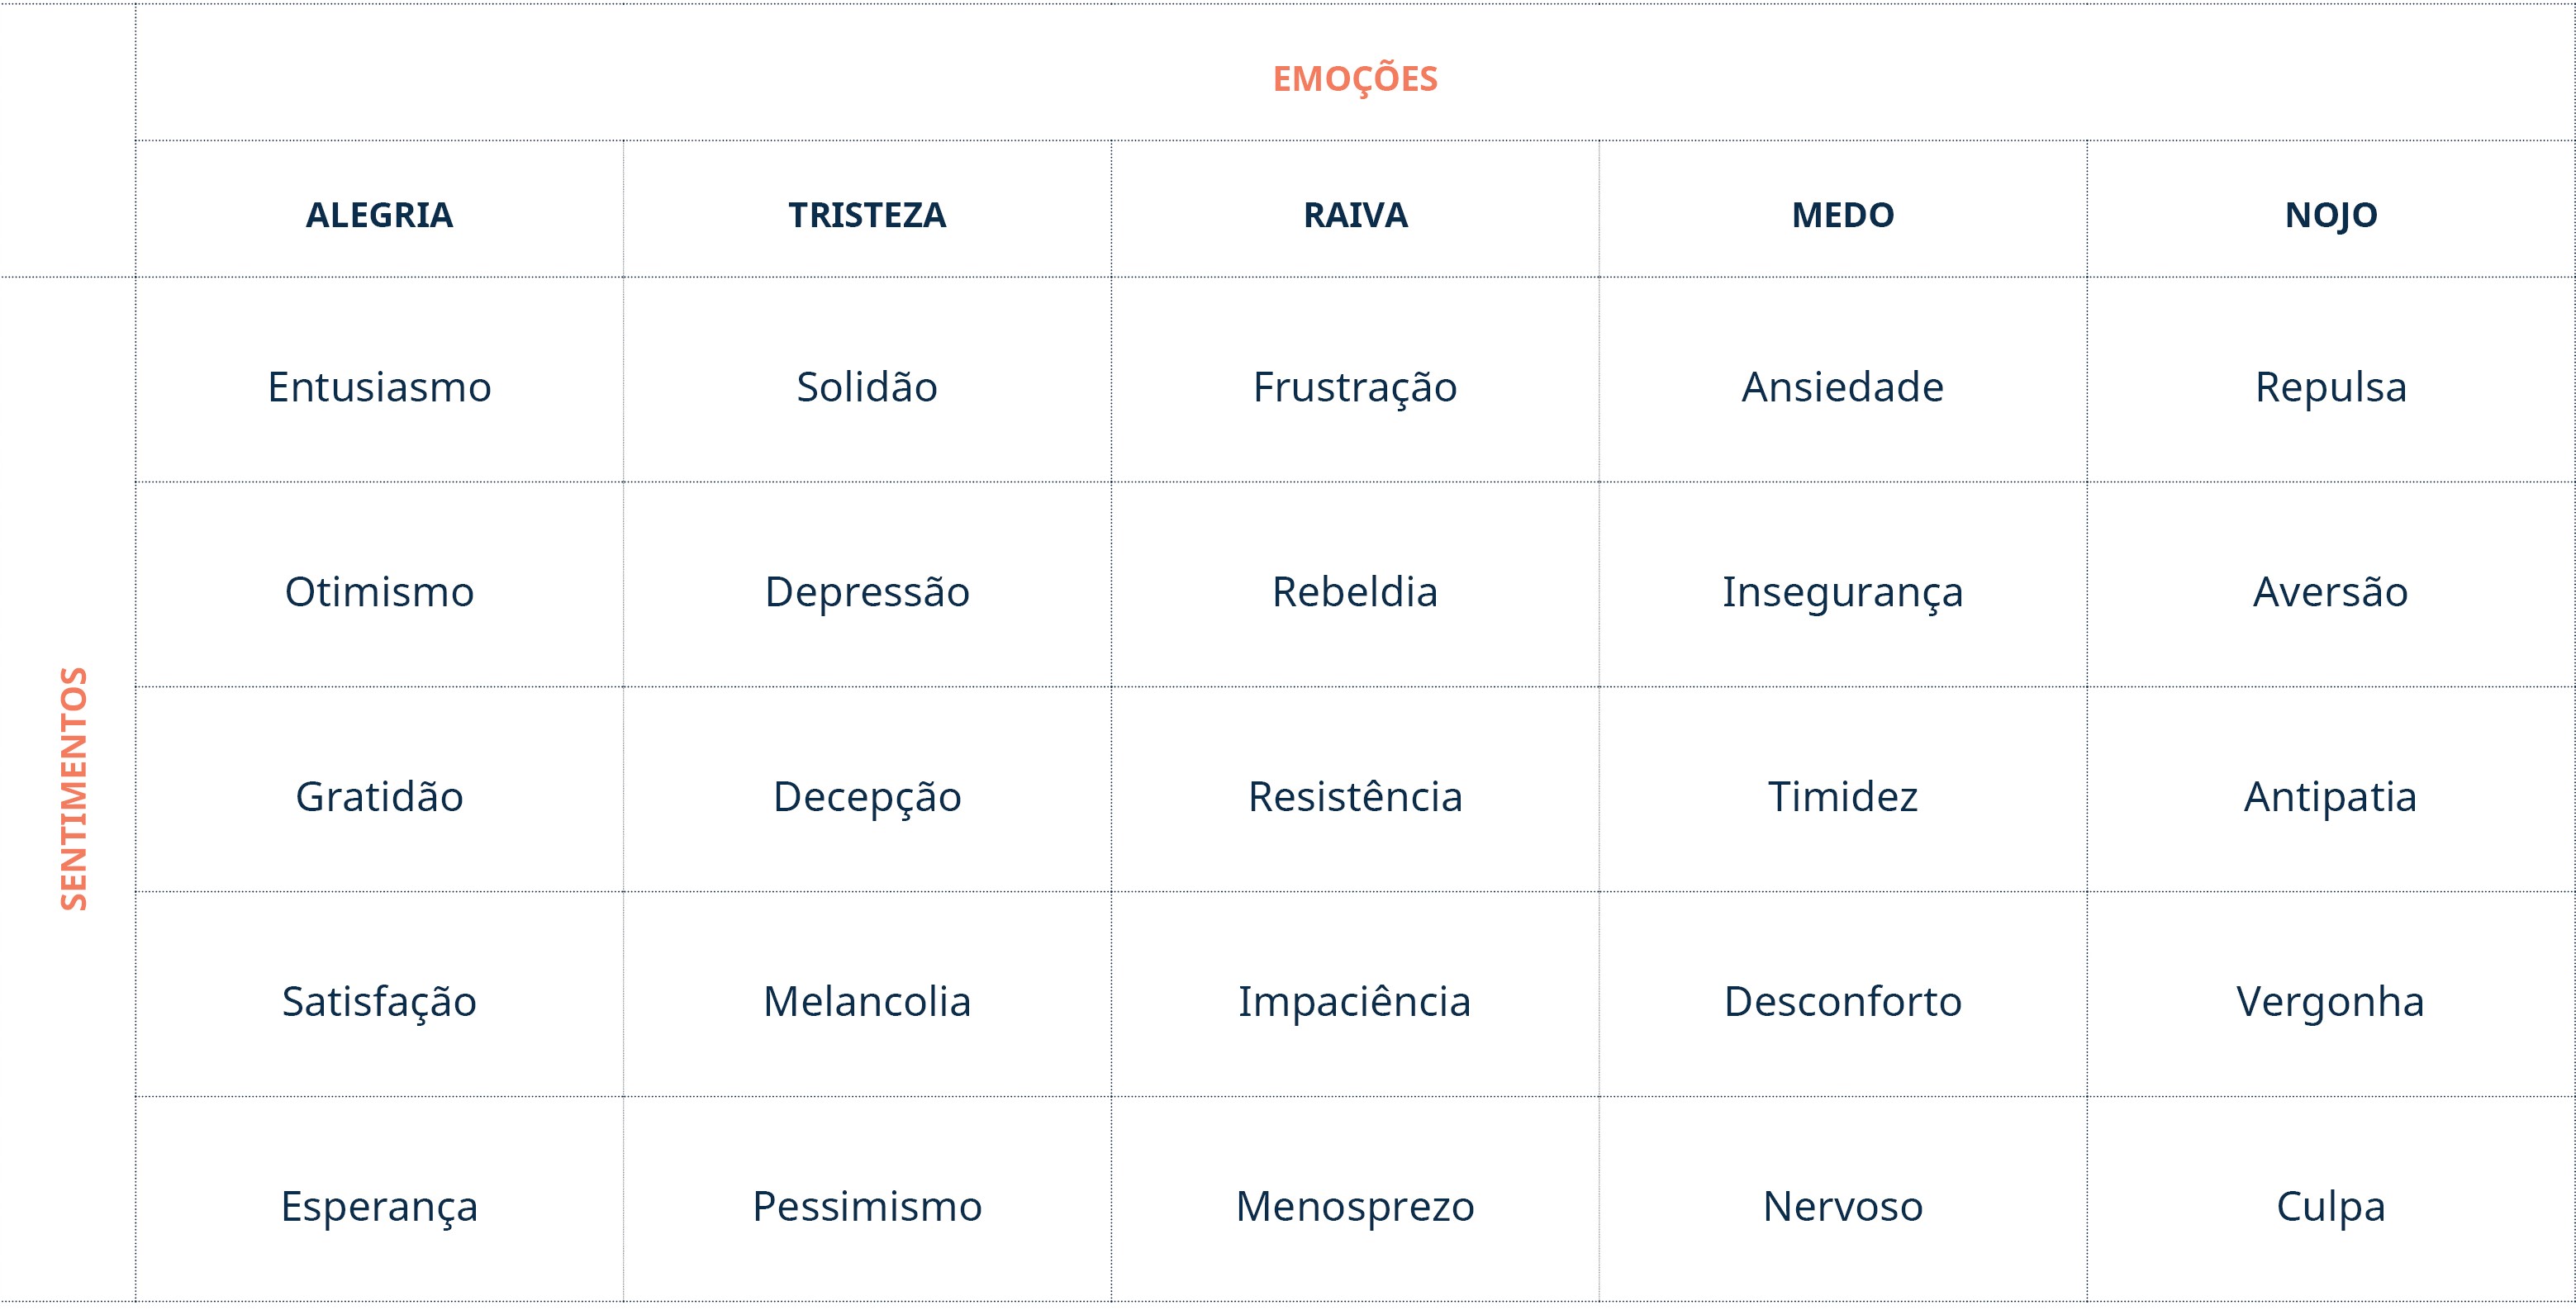This screenshot has width=2576, height=1310.
Task: Select the ALEGRIA column header
Action: click(379, 215)
